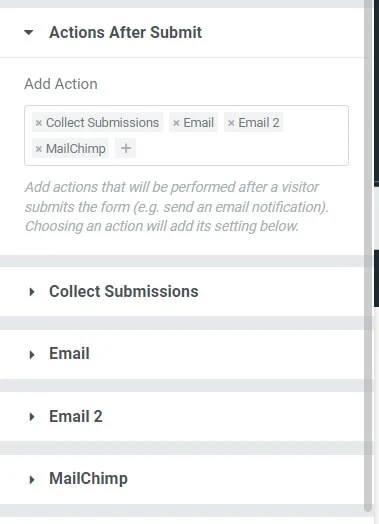Select the MailChimp tag label
379x524 pixels.
tap(76, 149)
